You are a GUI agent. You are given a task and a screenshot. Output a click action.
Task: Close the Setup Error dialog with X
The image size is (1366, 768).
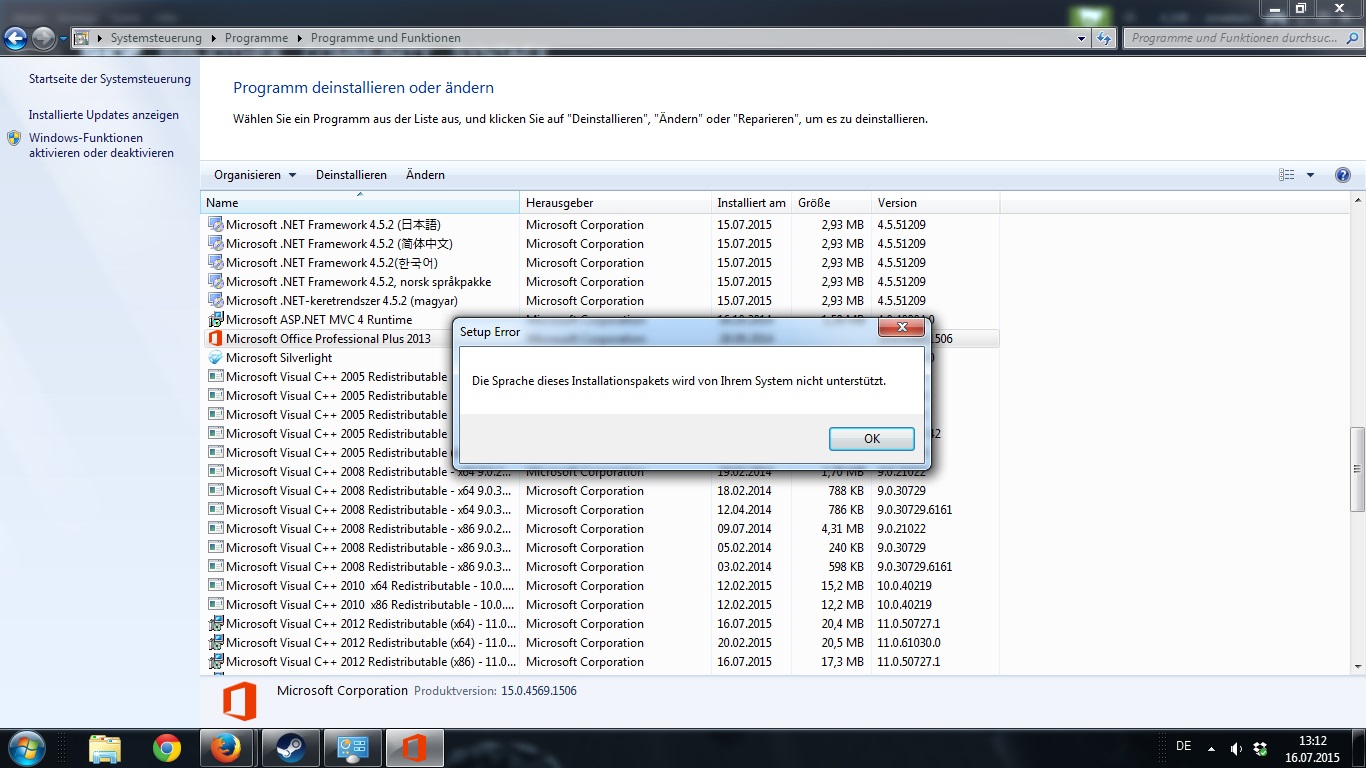[x=902, y=327]
